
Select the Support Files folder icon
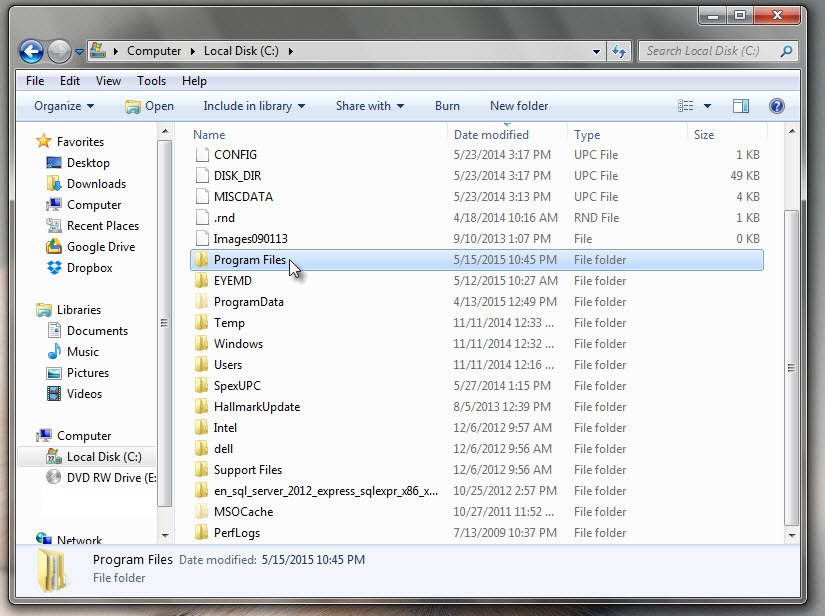(202, 470)
